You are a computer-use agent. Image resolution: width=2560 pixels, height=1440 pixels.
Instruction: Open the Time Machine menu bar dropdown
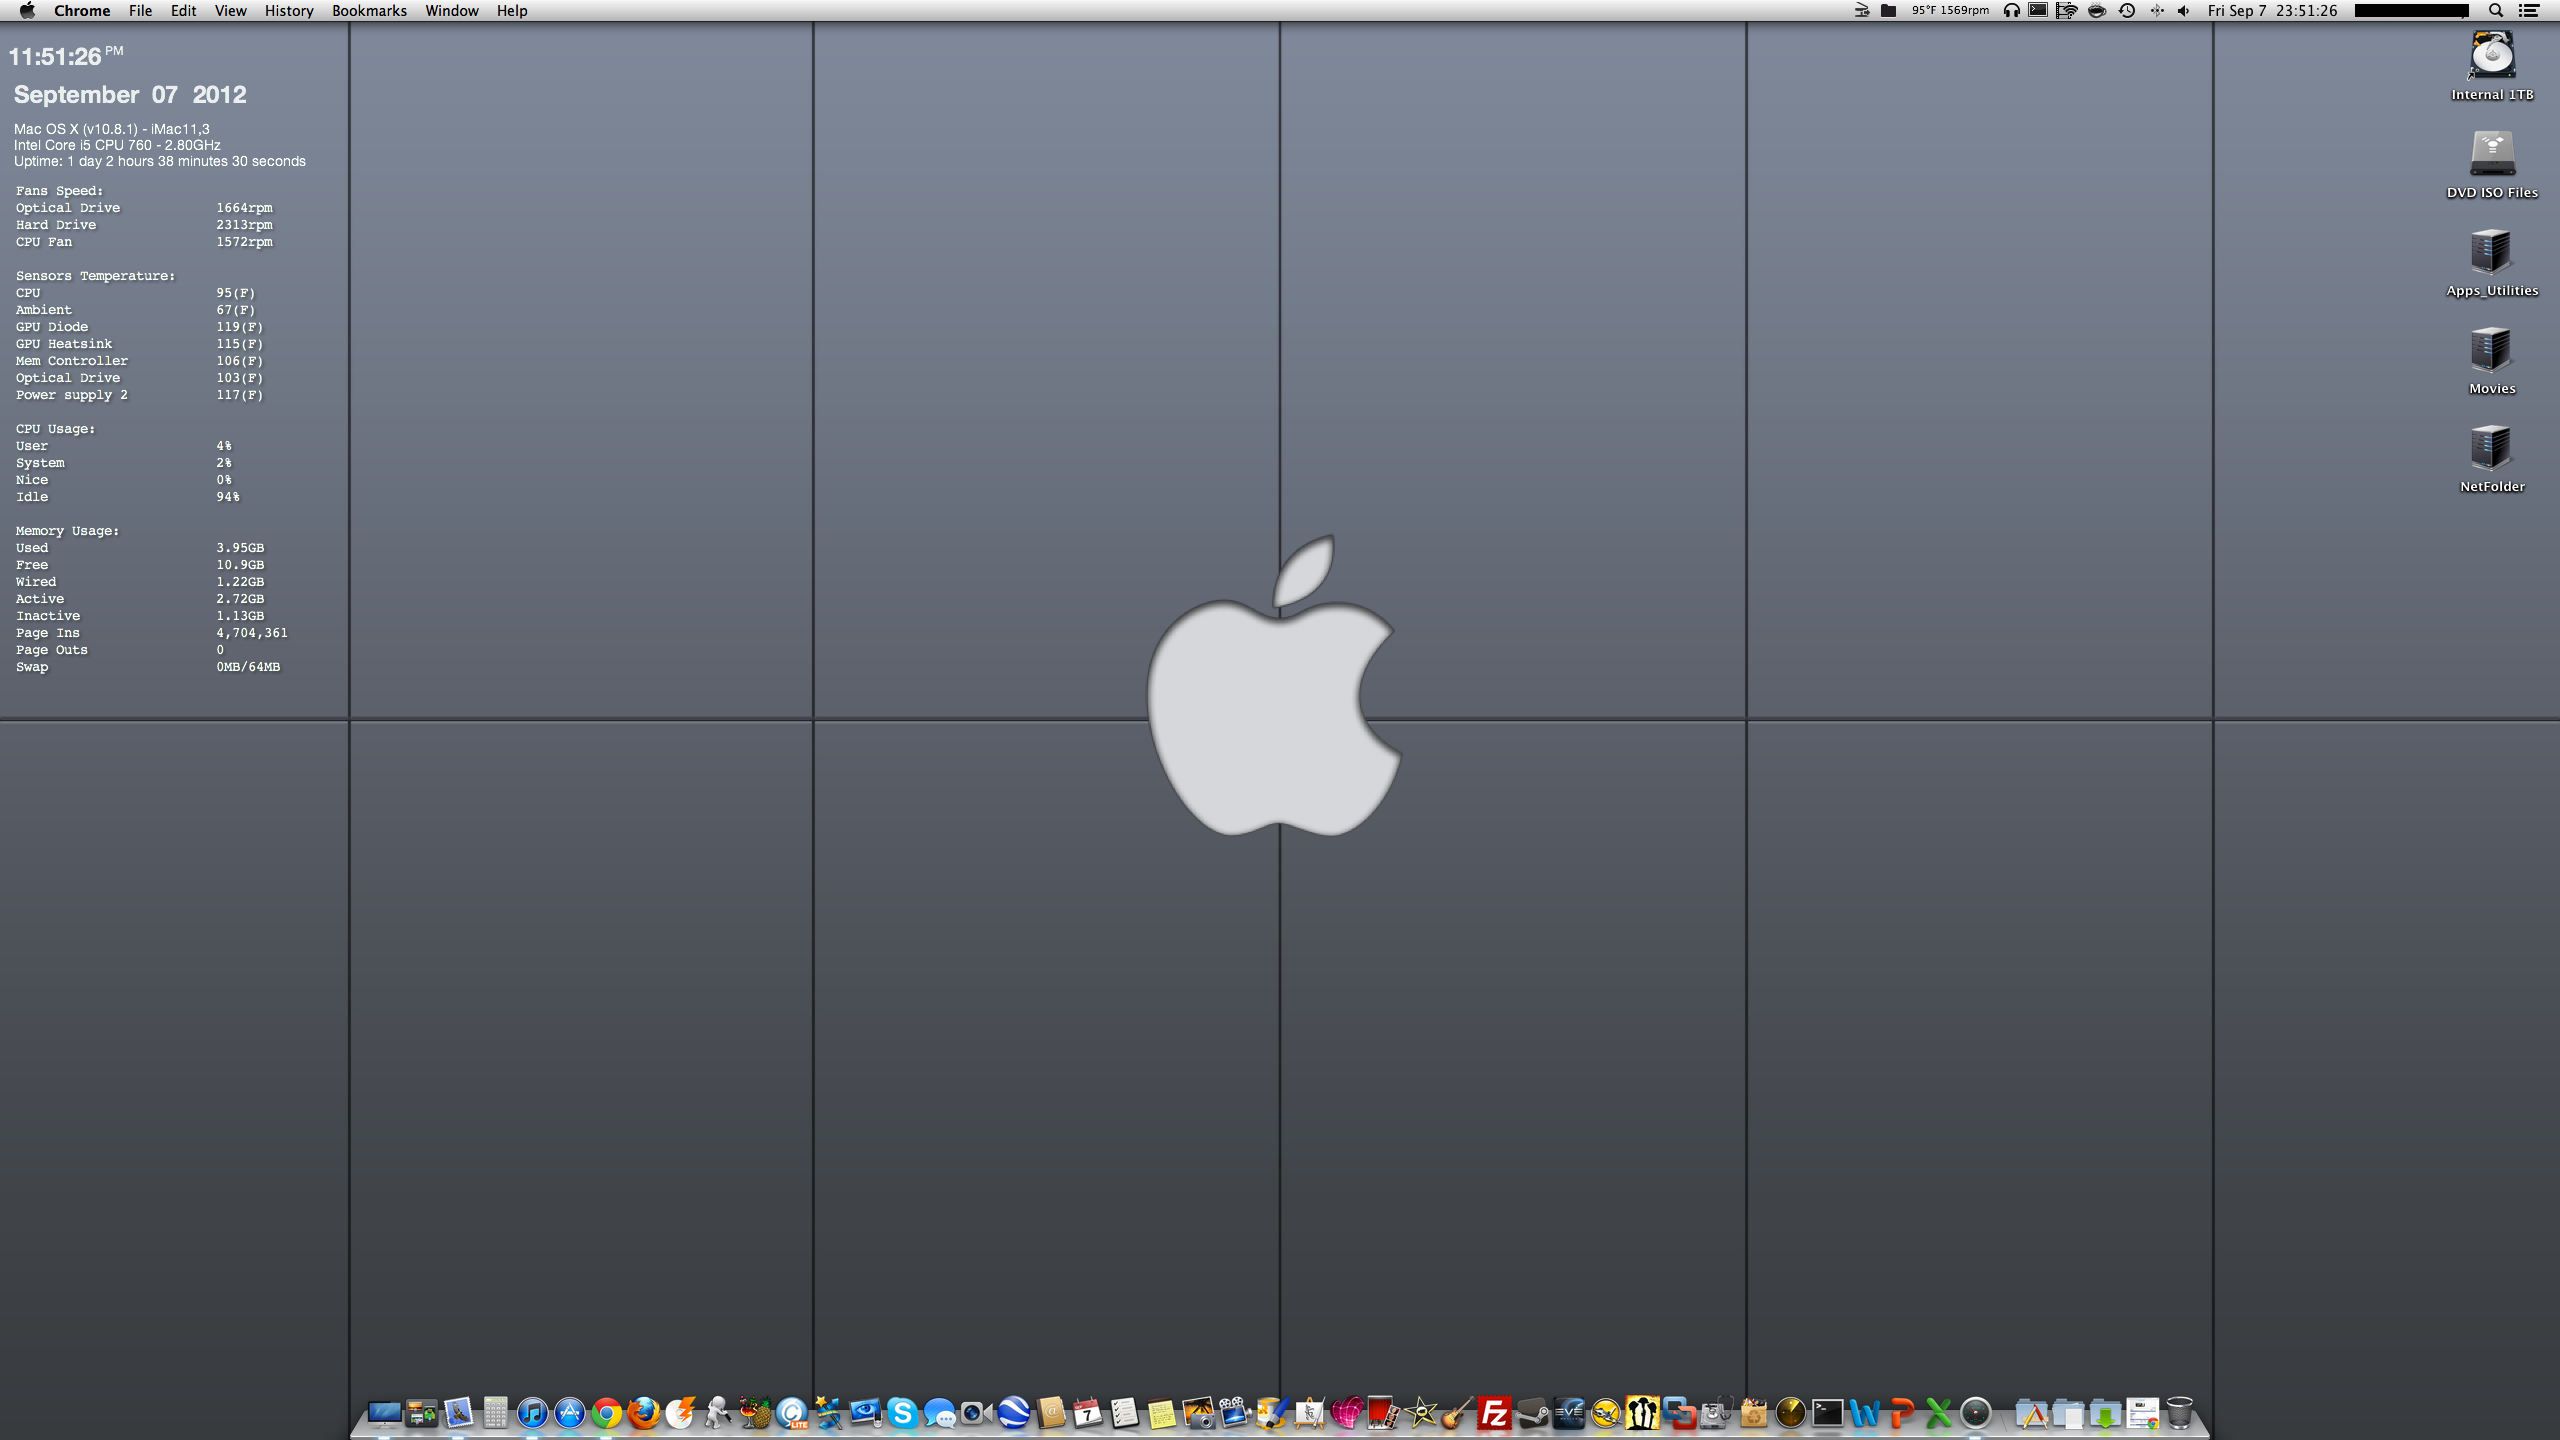point(2127,11)
